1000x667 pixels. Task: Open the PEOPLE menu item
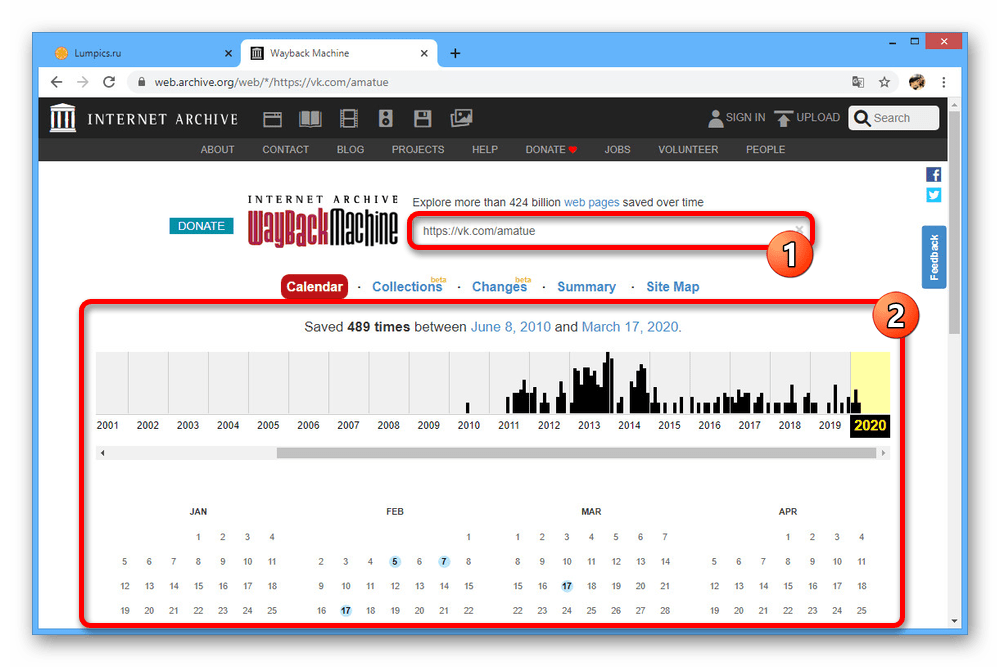click(x=765, y=150)
